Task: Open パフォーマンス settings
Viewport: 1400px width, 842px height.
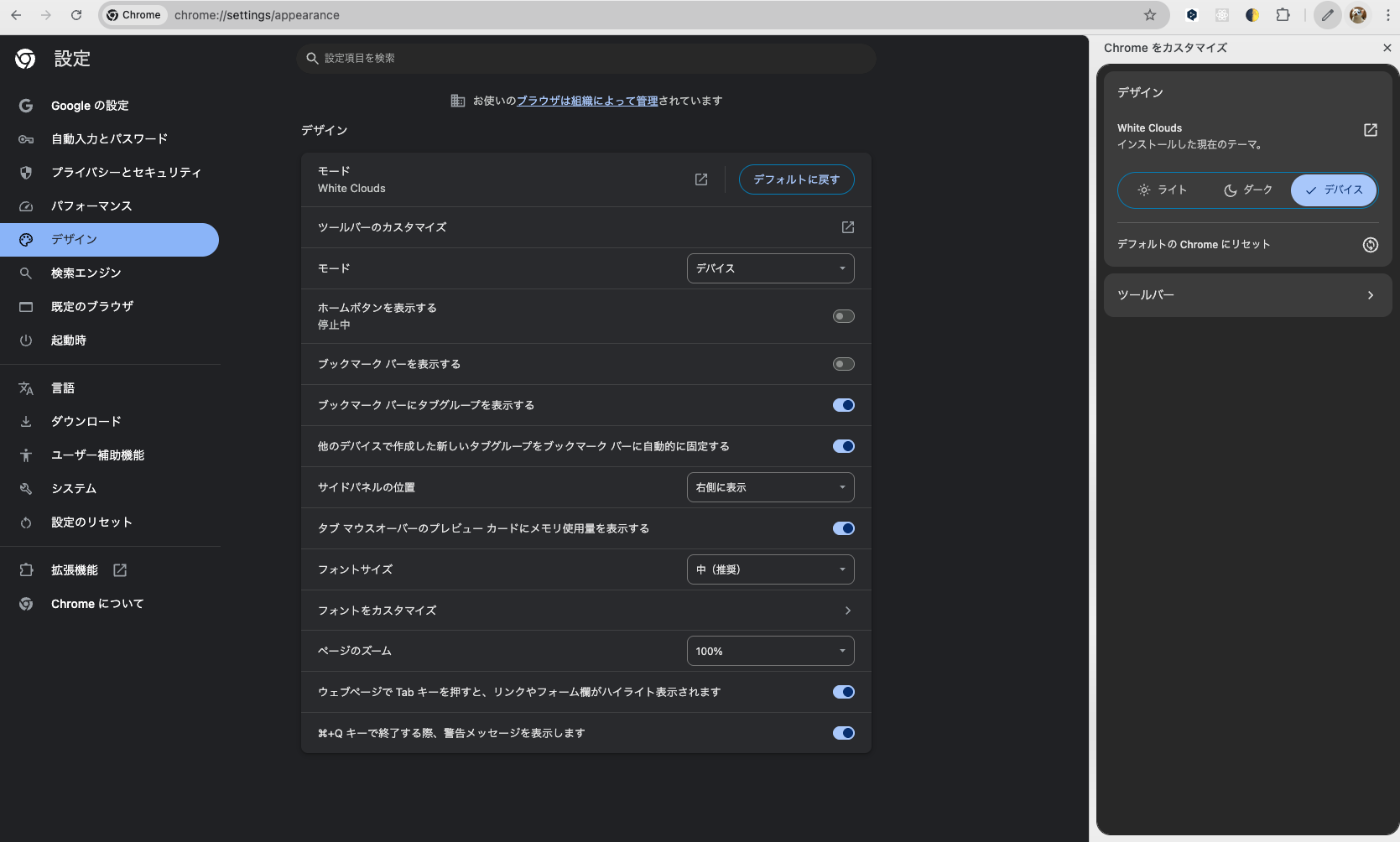Action: 109,206
